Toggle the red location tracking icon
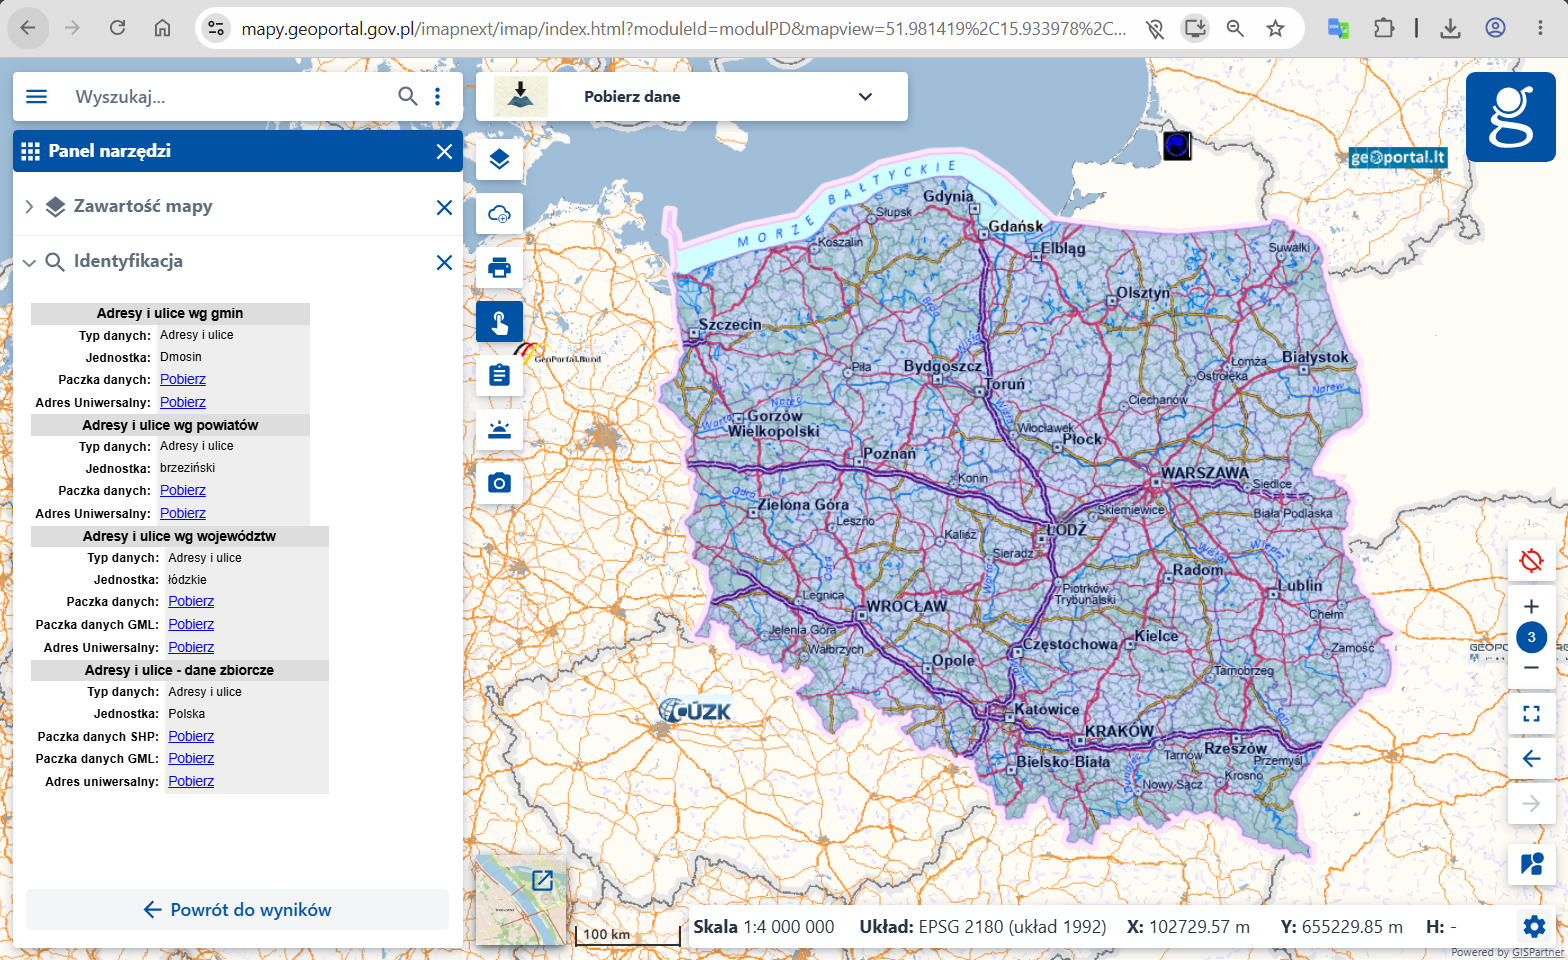This screenshot has width=1568, height=960. pyautogui.click(x=1531, y=560)
